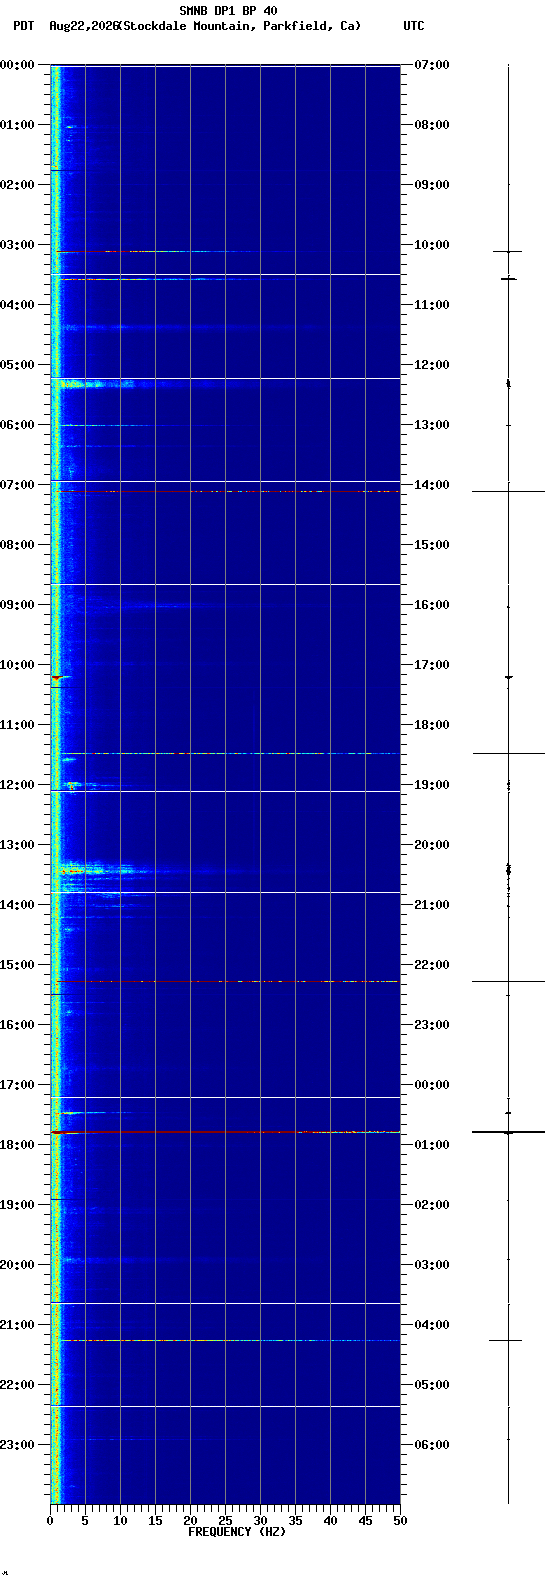The width and height of the screenshot is (552, 1584).
Task: Click the seismogram spike near 14:00 UTC
Action: (508, 491)
